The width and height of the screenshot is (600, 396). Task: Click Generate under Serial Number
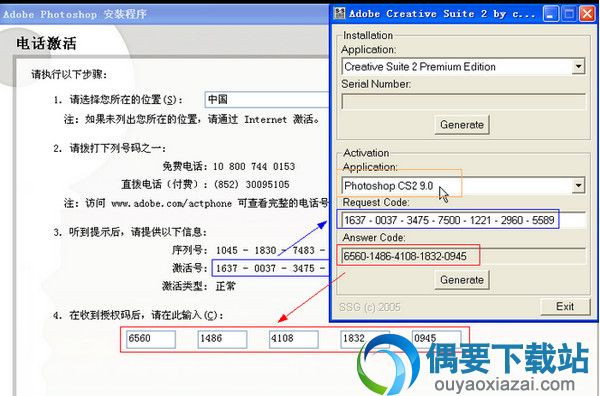(462, 125)
